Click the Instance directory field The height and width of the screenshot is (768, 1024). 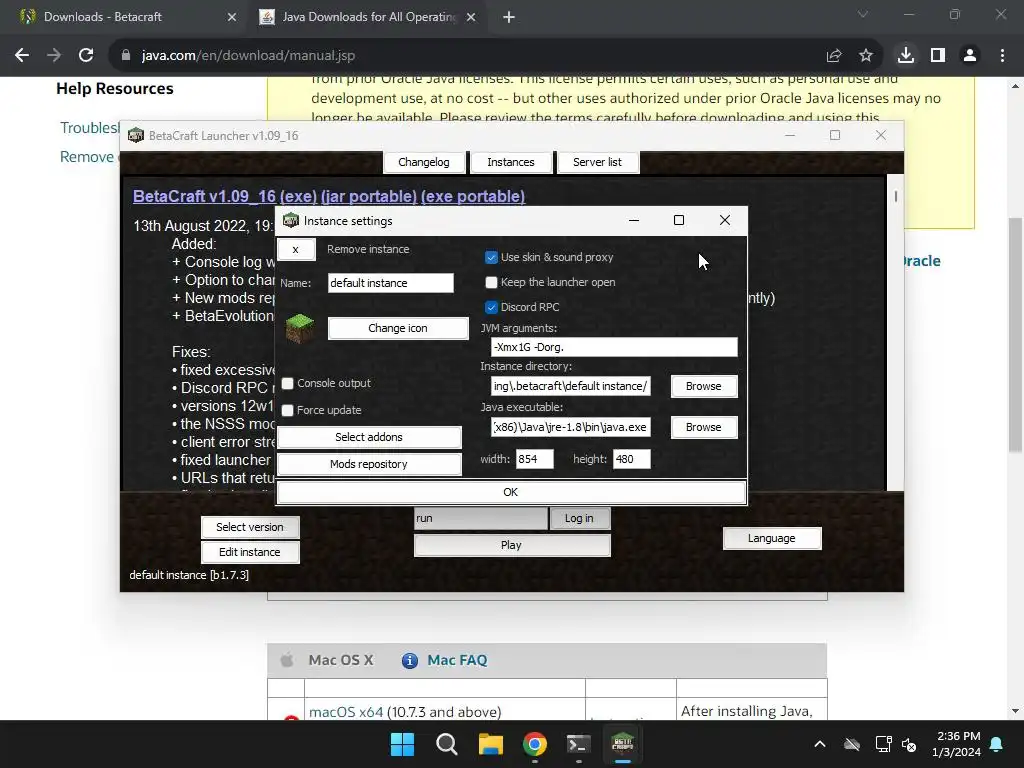tap(571, 386)
